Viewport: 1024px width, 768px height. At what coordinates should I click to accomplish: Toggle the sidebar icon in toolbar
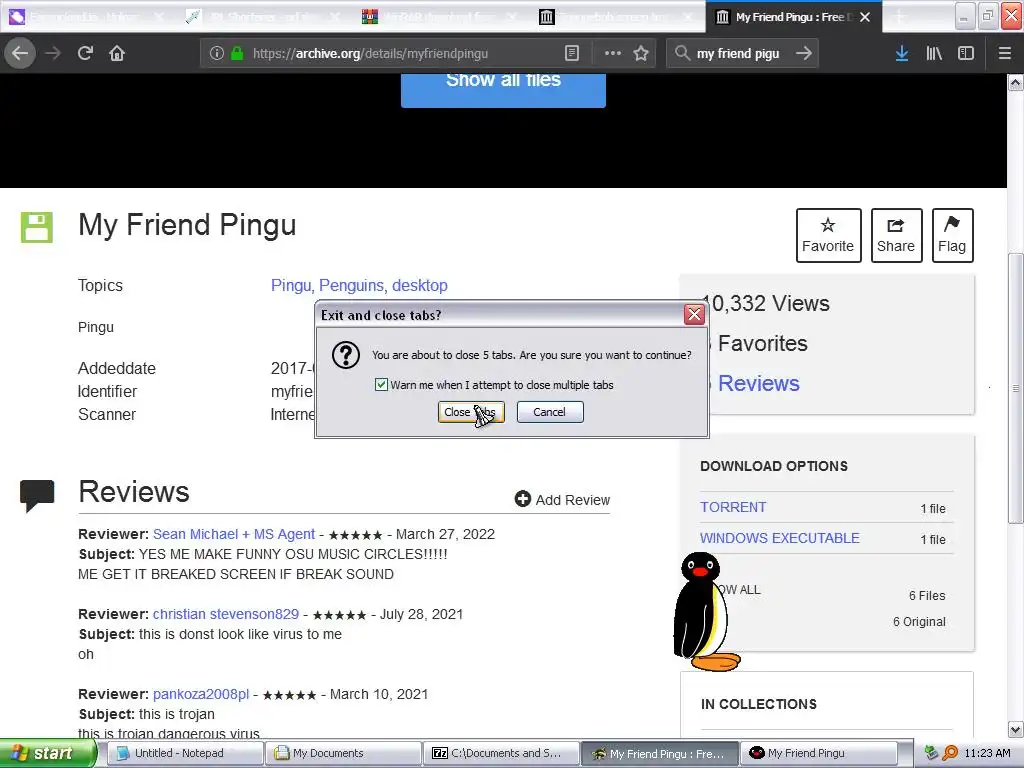[966, 54]
